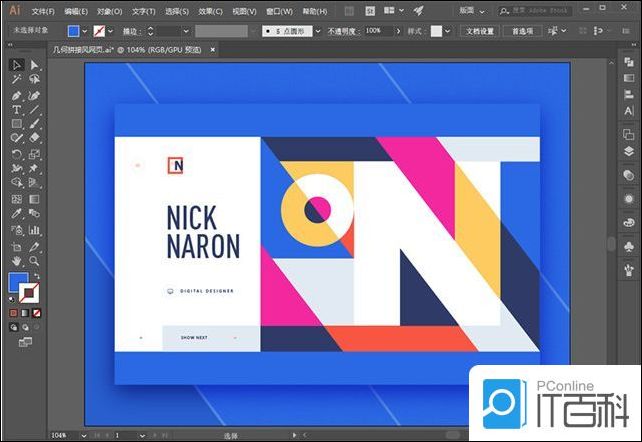The image size is (642, 442).
Task: Choose the Rotate tool
Action: pyautogui.click(x=16, y=154)
